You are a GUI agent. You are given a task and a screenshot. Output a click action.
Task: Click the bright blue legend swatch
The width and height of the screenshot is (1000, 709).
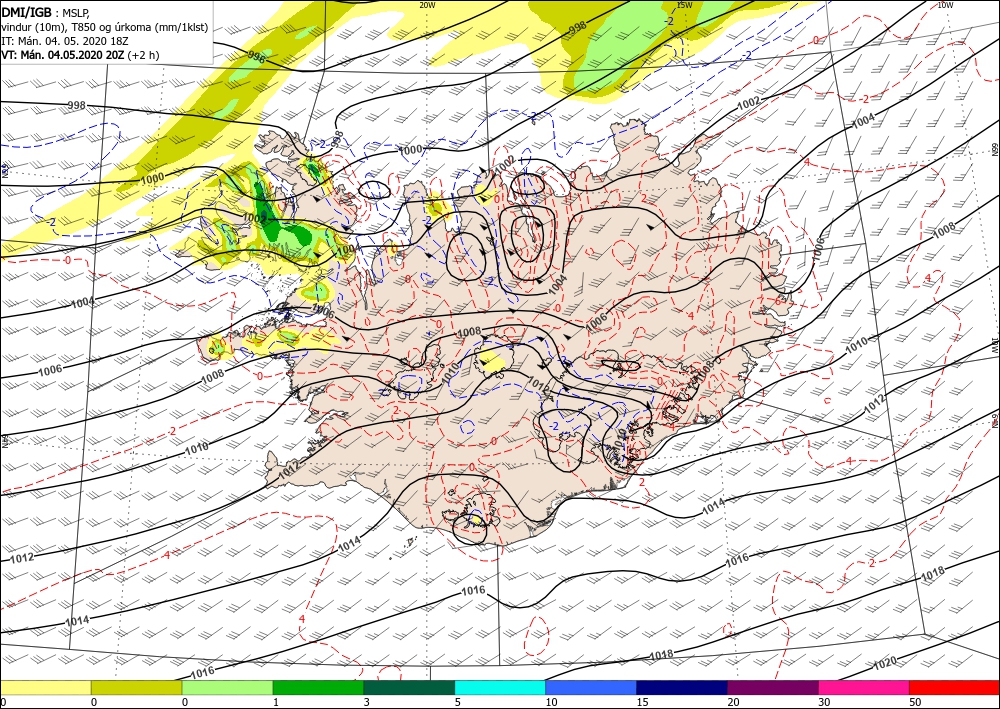pyautogui.click(x=591, y=687)
